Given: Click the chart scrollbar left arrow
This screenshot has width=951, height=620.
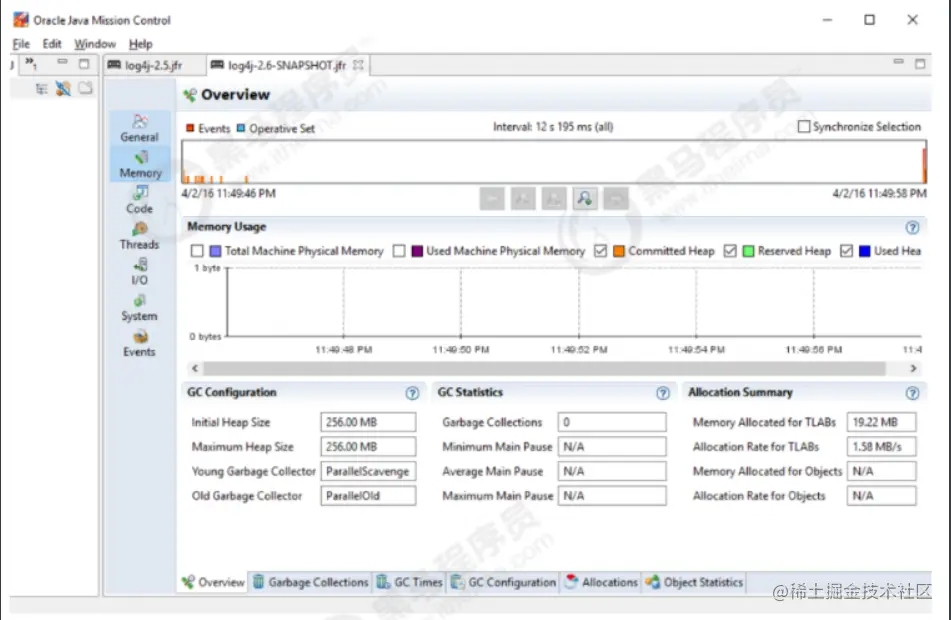Looking at the screenshot, I should point(195,368).
